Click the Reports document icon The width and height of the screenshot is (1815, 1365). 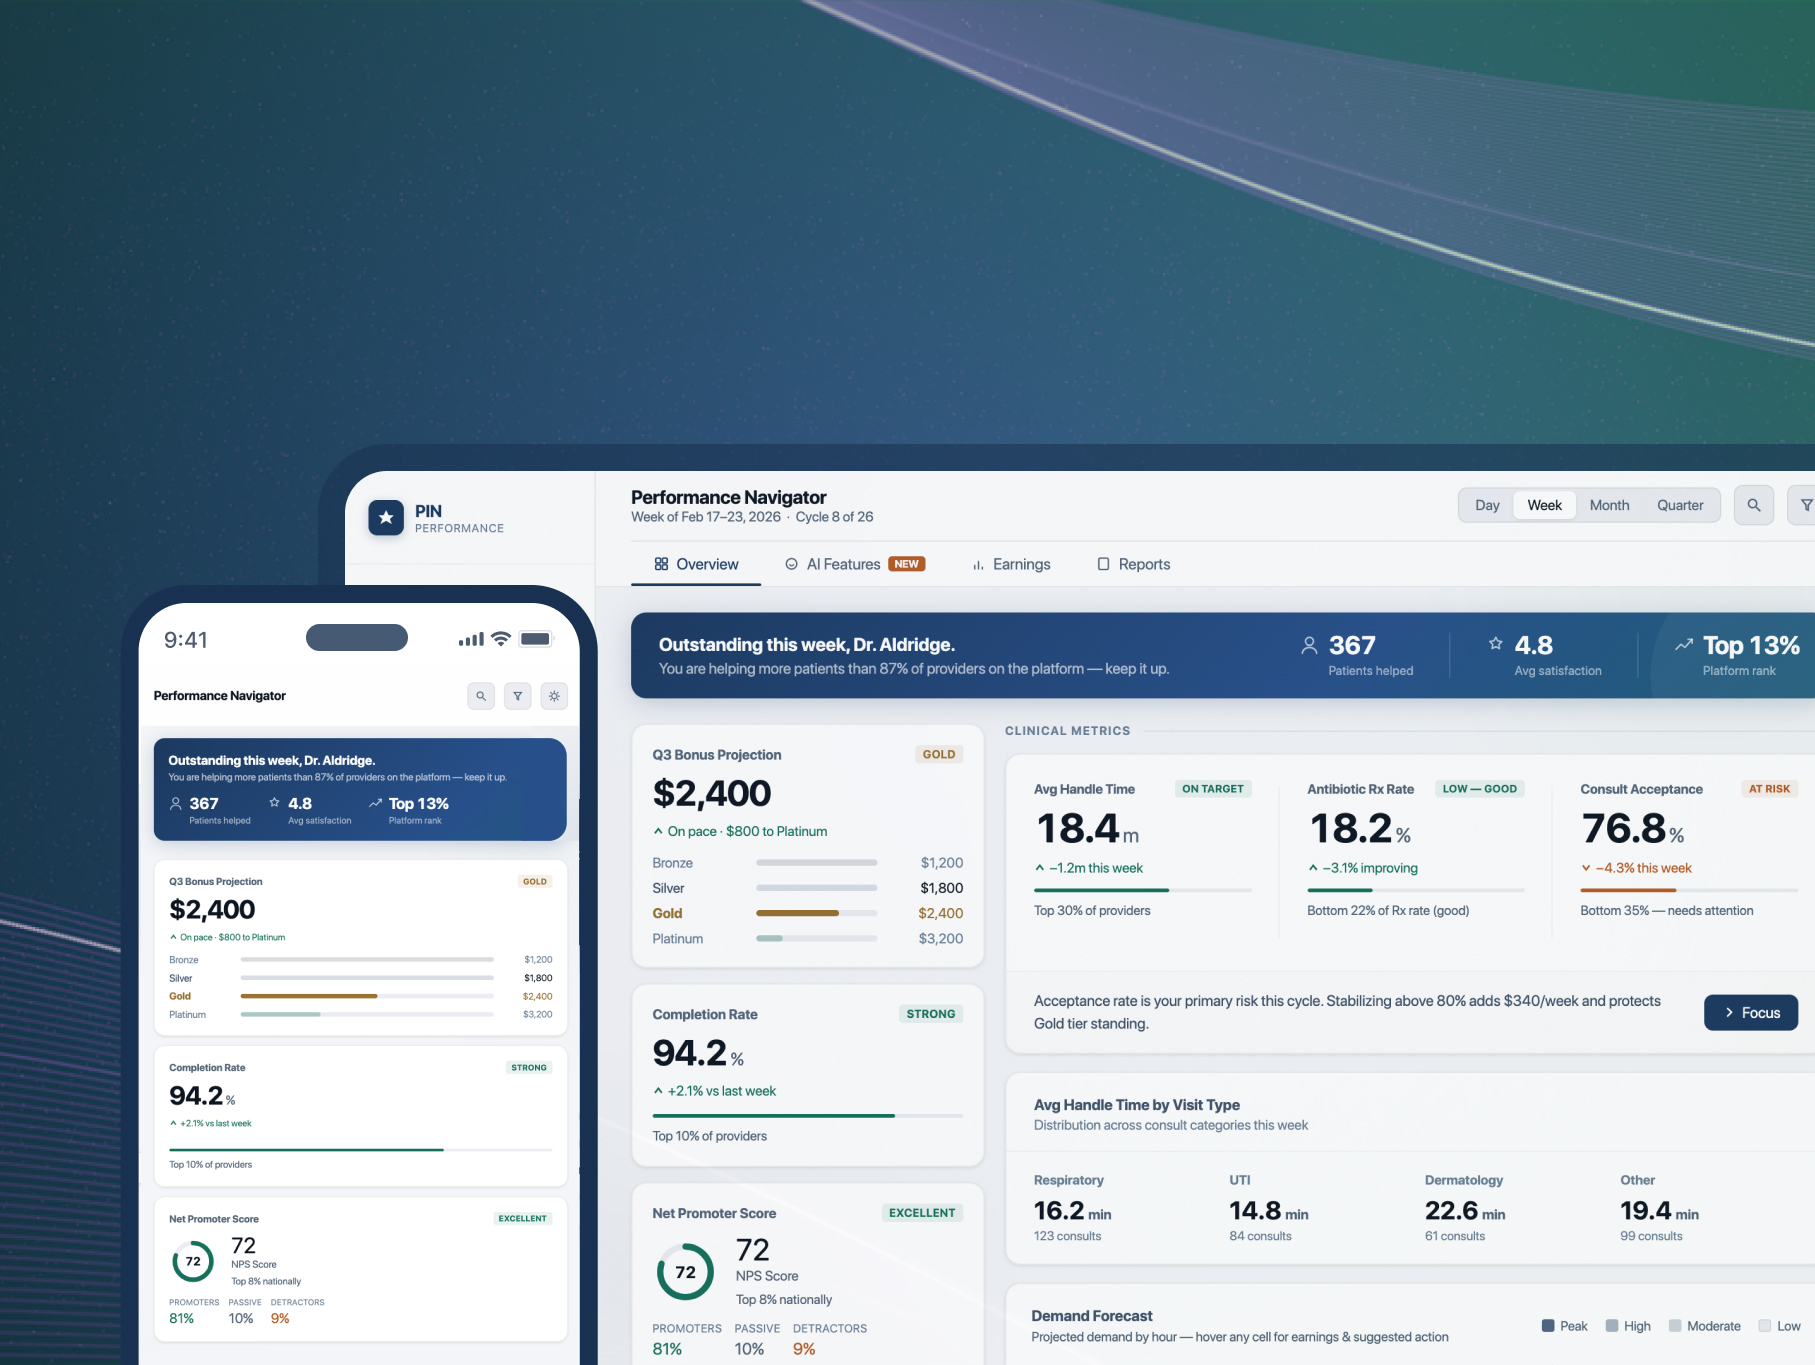[1103, 564]
